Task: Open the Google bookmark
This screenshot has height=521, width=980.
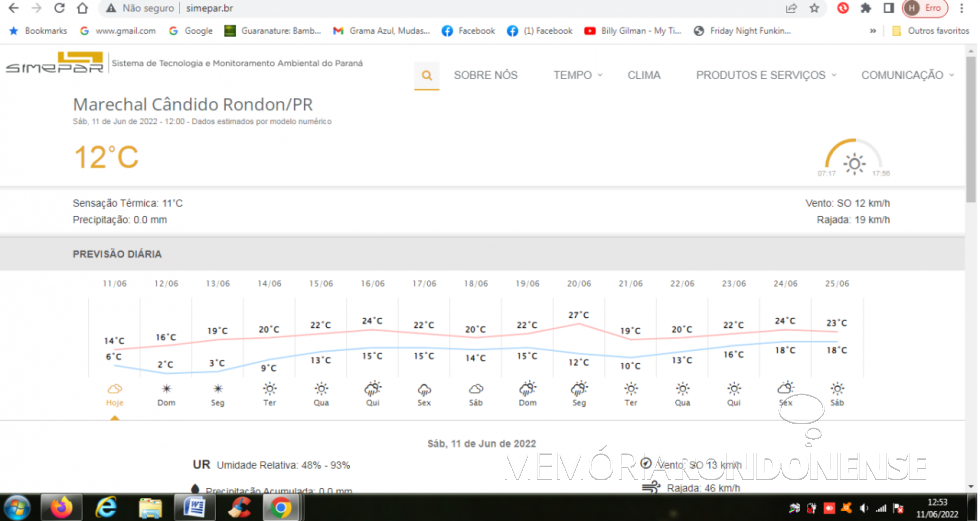Action: point(191,31)
